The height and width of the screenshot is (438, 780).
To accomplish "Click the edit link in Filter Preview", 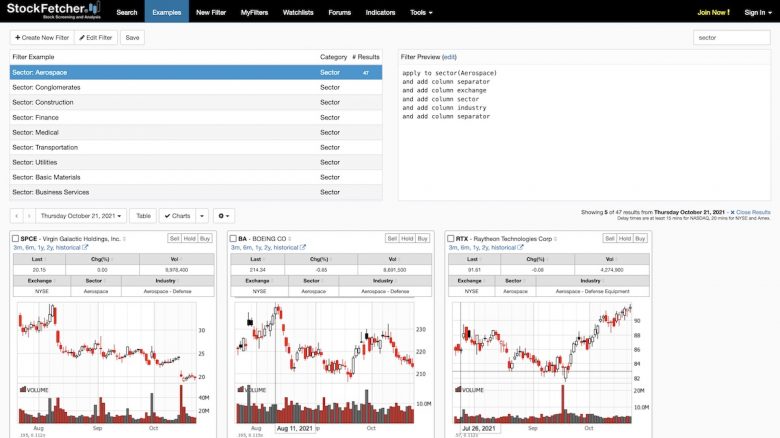I will [449, 57].
